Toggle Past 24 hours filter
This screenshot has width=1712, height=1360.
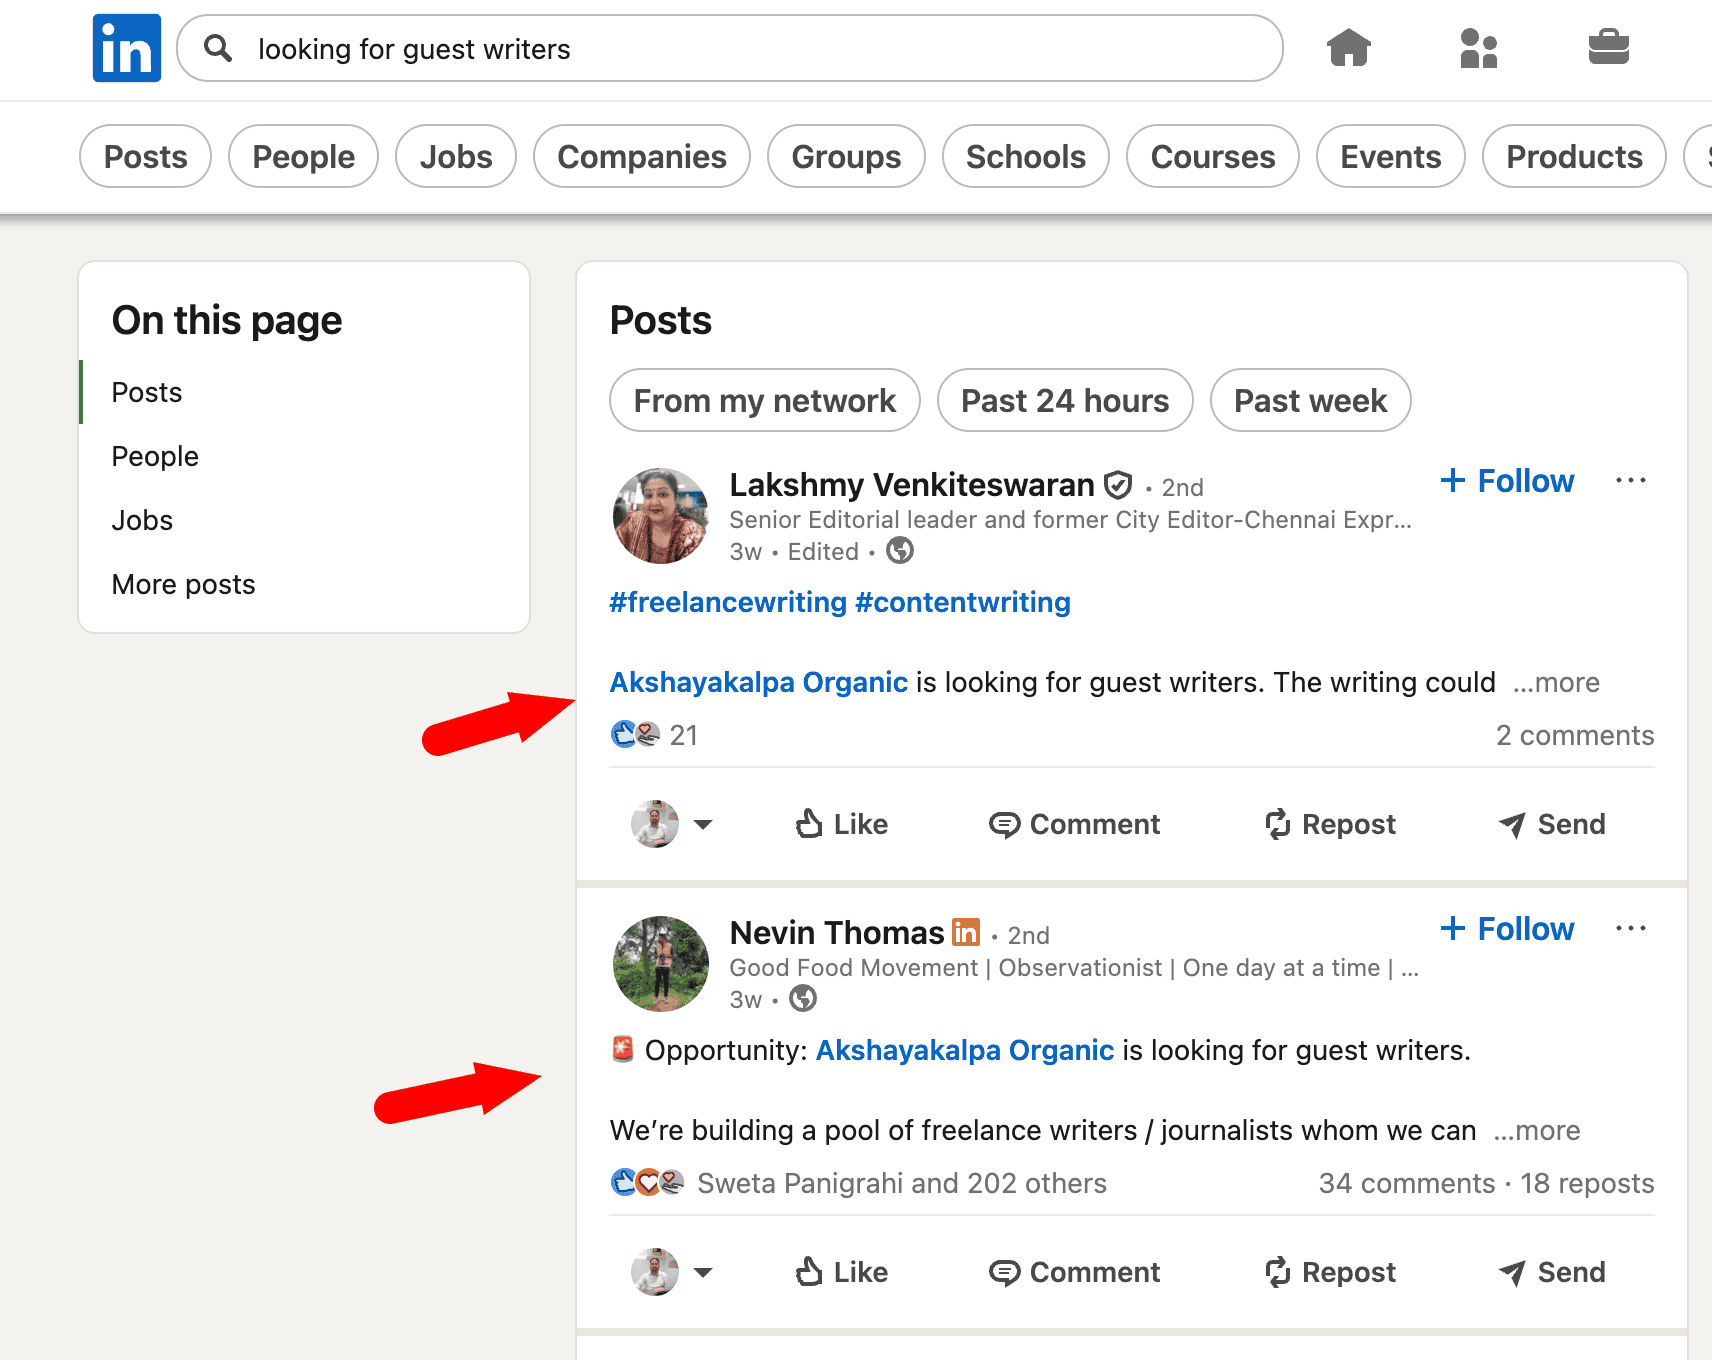pos(1065,400)
